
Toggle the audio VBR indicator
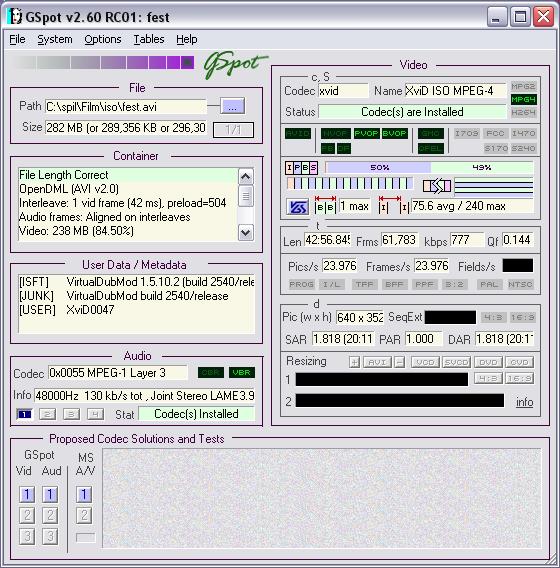click(x=242, y=372)
